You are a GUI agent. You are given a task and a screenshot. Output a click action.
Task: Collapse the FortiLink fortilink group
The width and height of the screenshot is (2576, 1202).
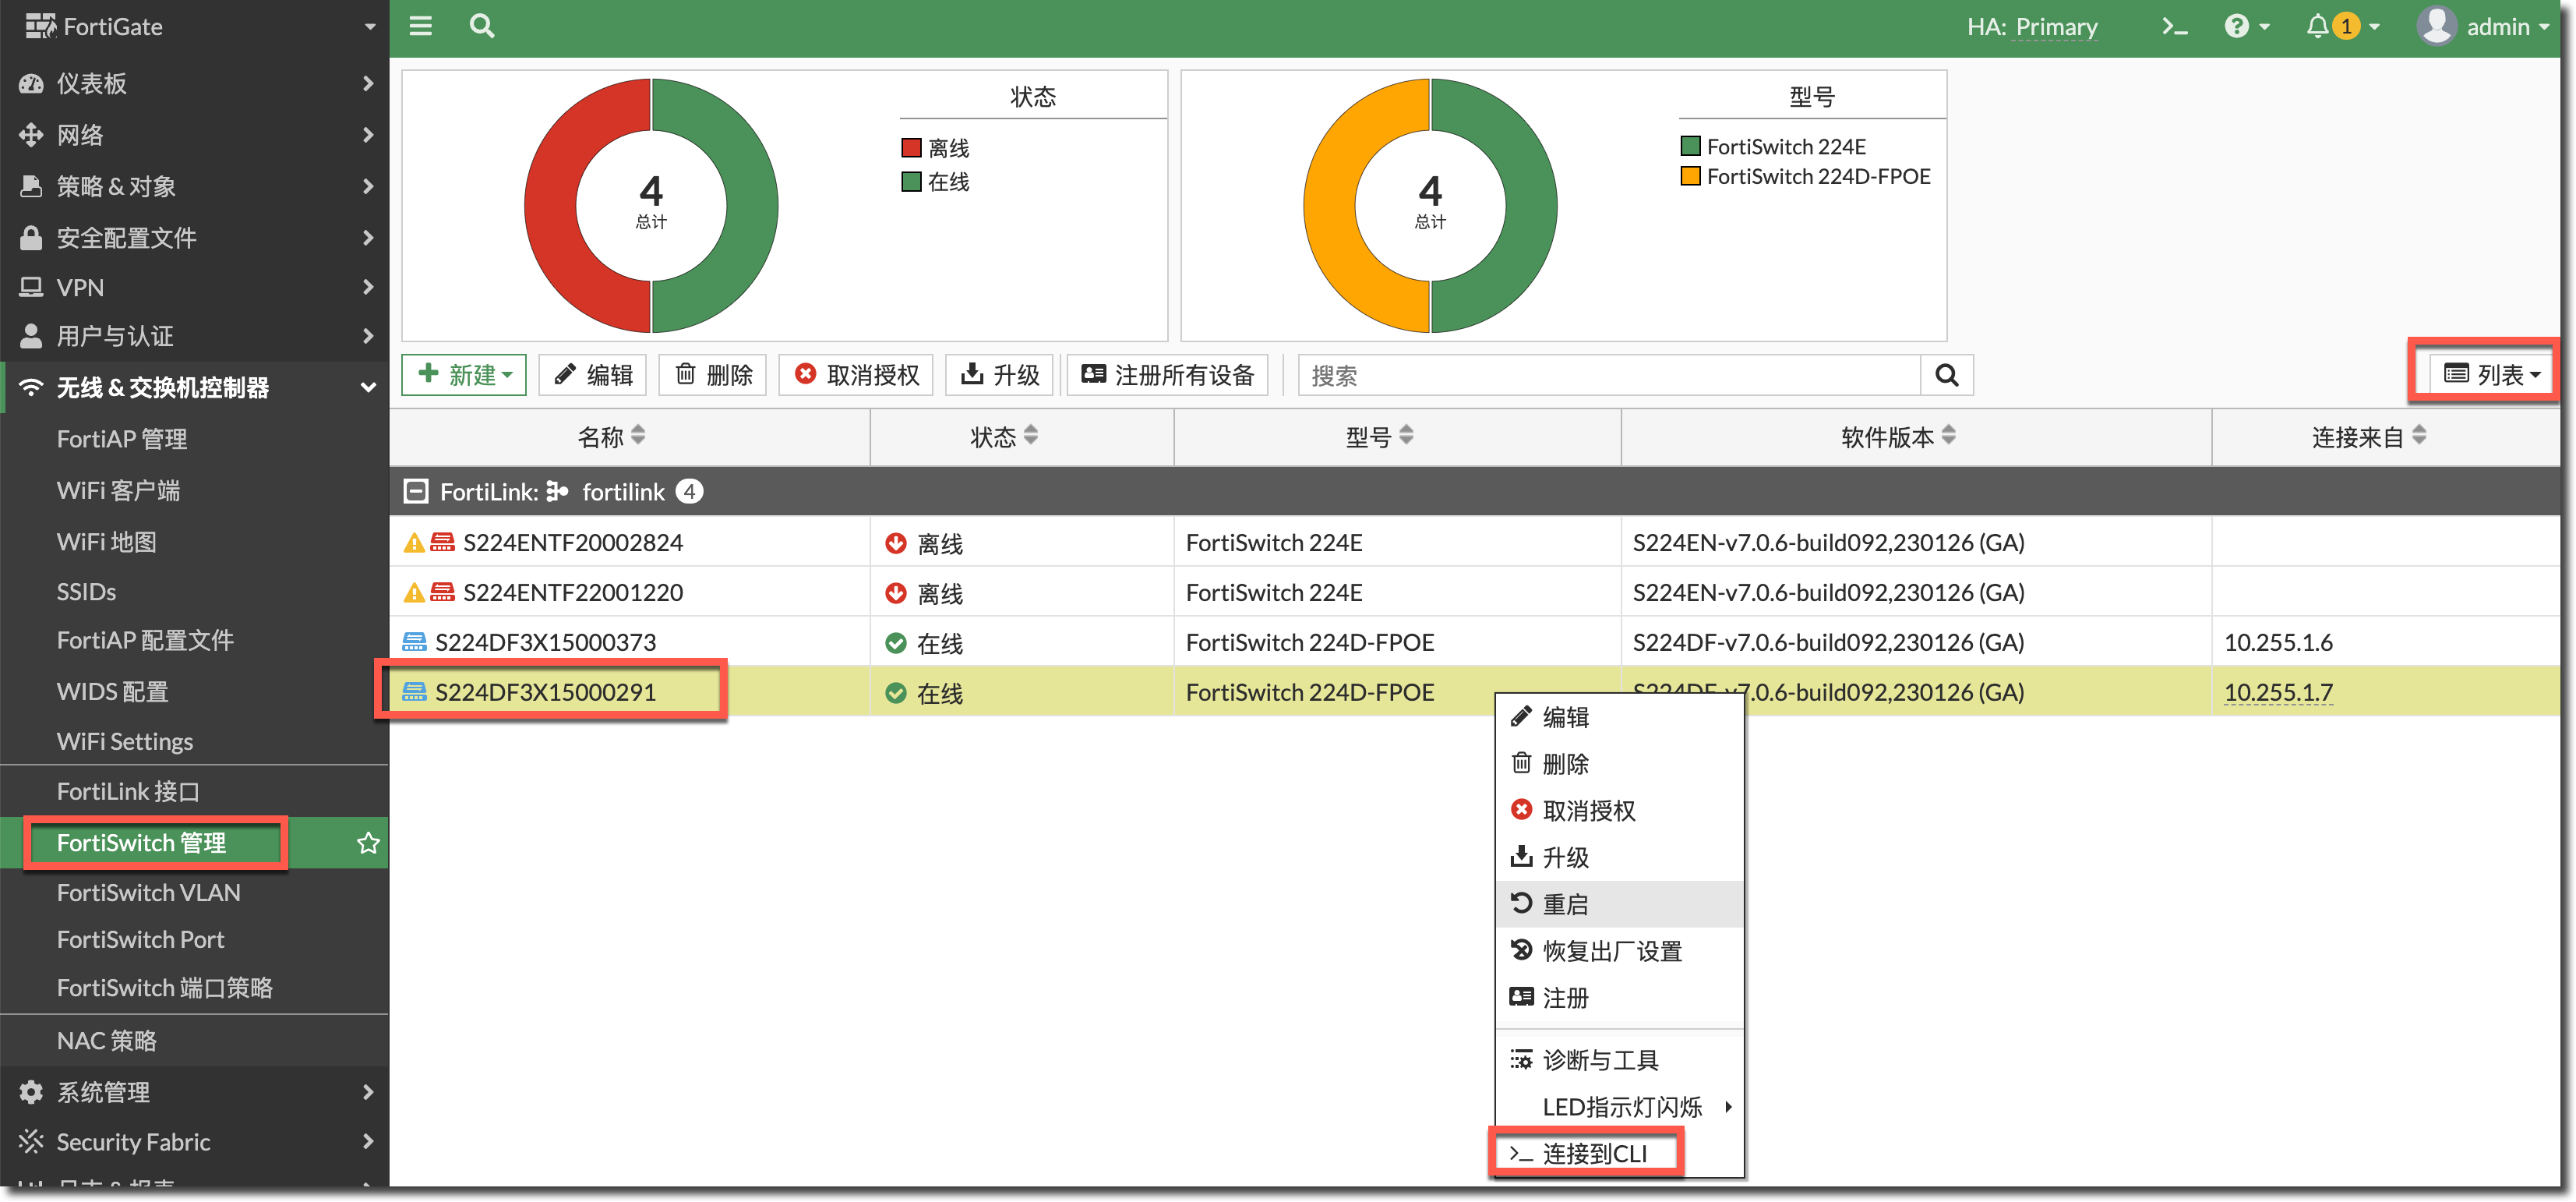(x=416, y=492)
